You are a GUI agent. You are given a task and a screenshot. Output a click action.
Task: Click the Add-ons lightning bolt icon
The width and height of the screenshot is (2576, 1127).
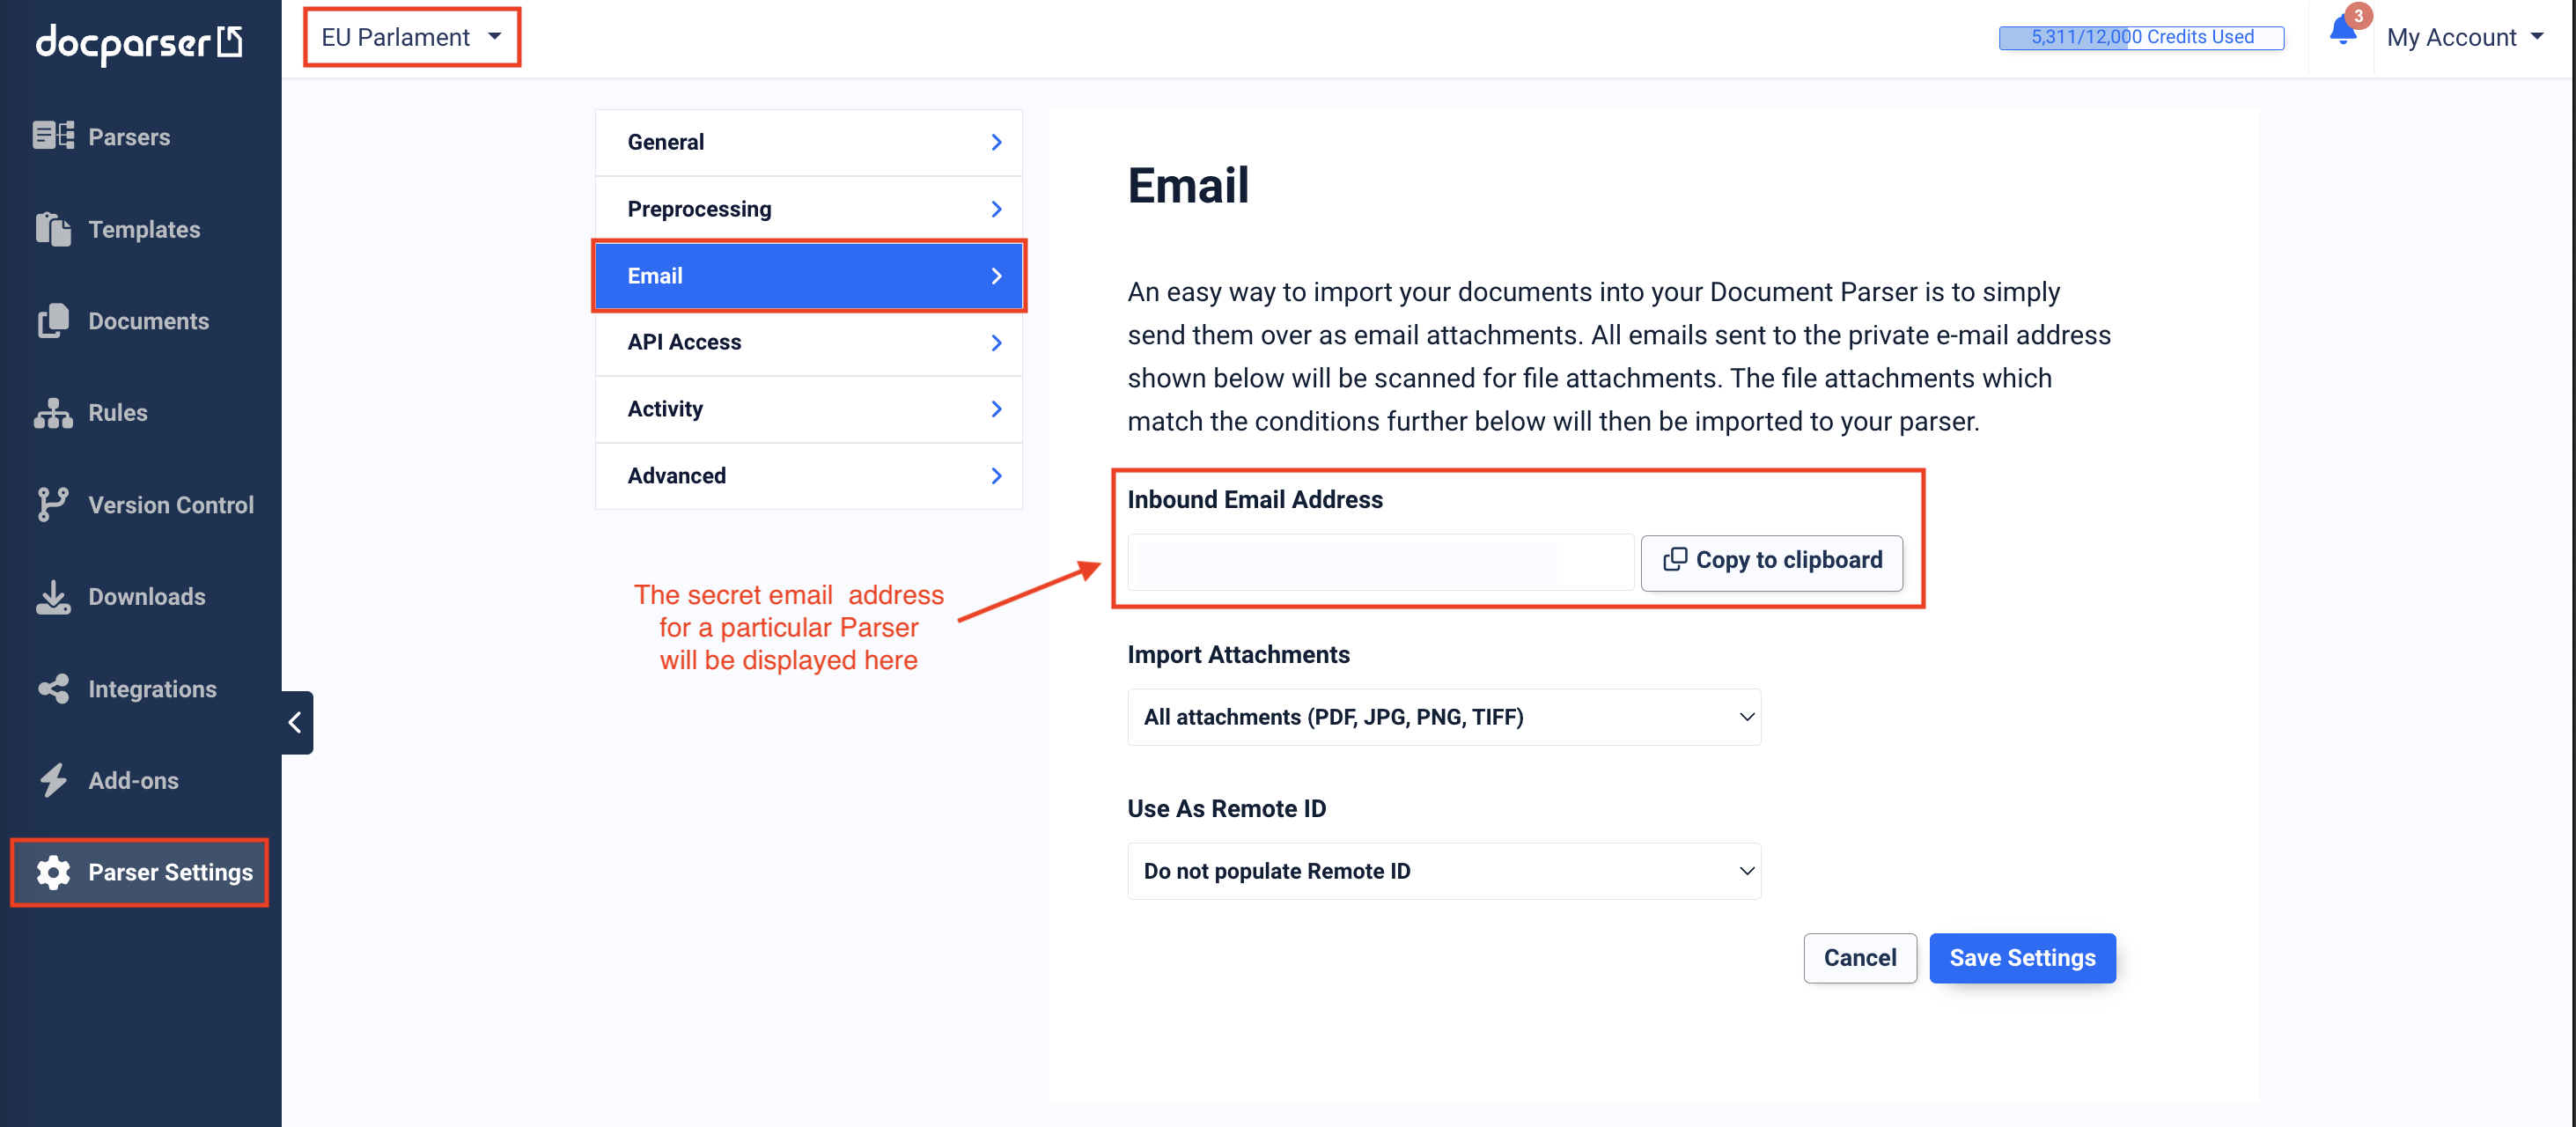point(53,780)
